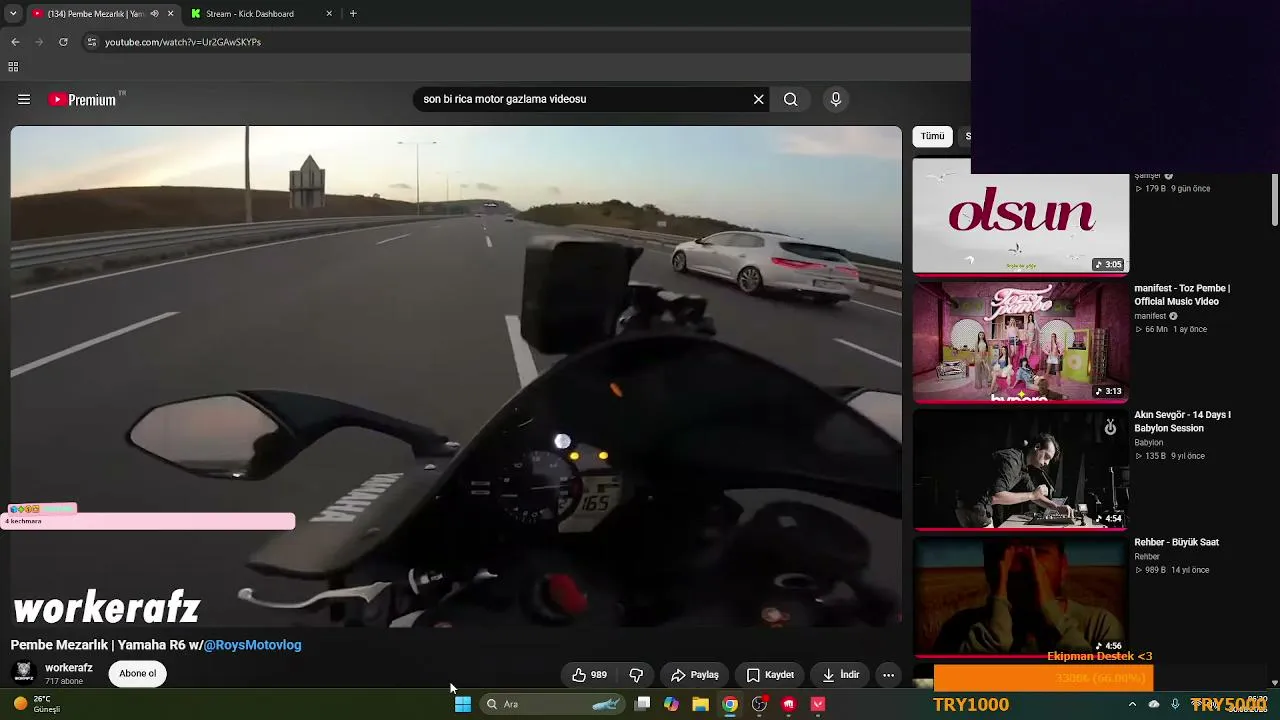View site information for youtube.com
Viewport: 1280px width, 720px height.
tap(92, 42)
